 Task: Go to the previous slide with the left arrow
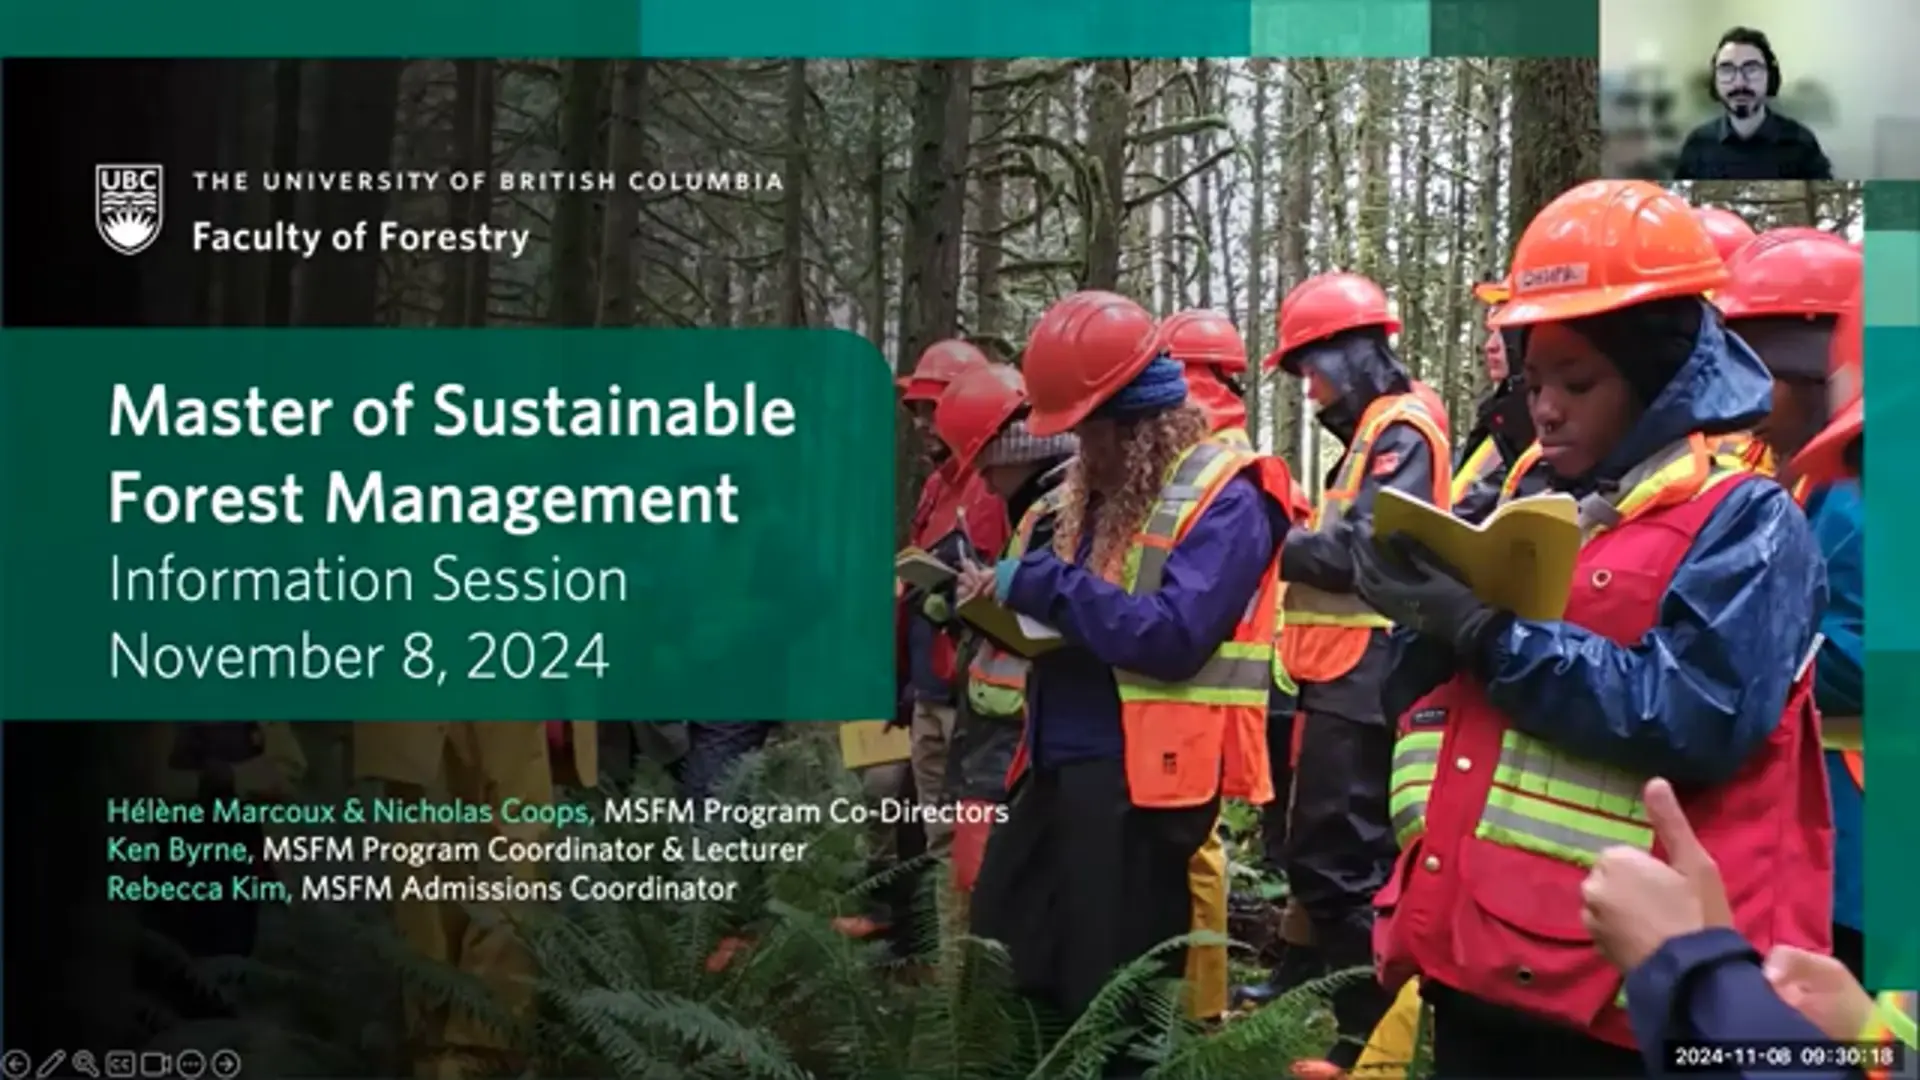pos(17,1063)
